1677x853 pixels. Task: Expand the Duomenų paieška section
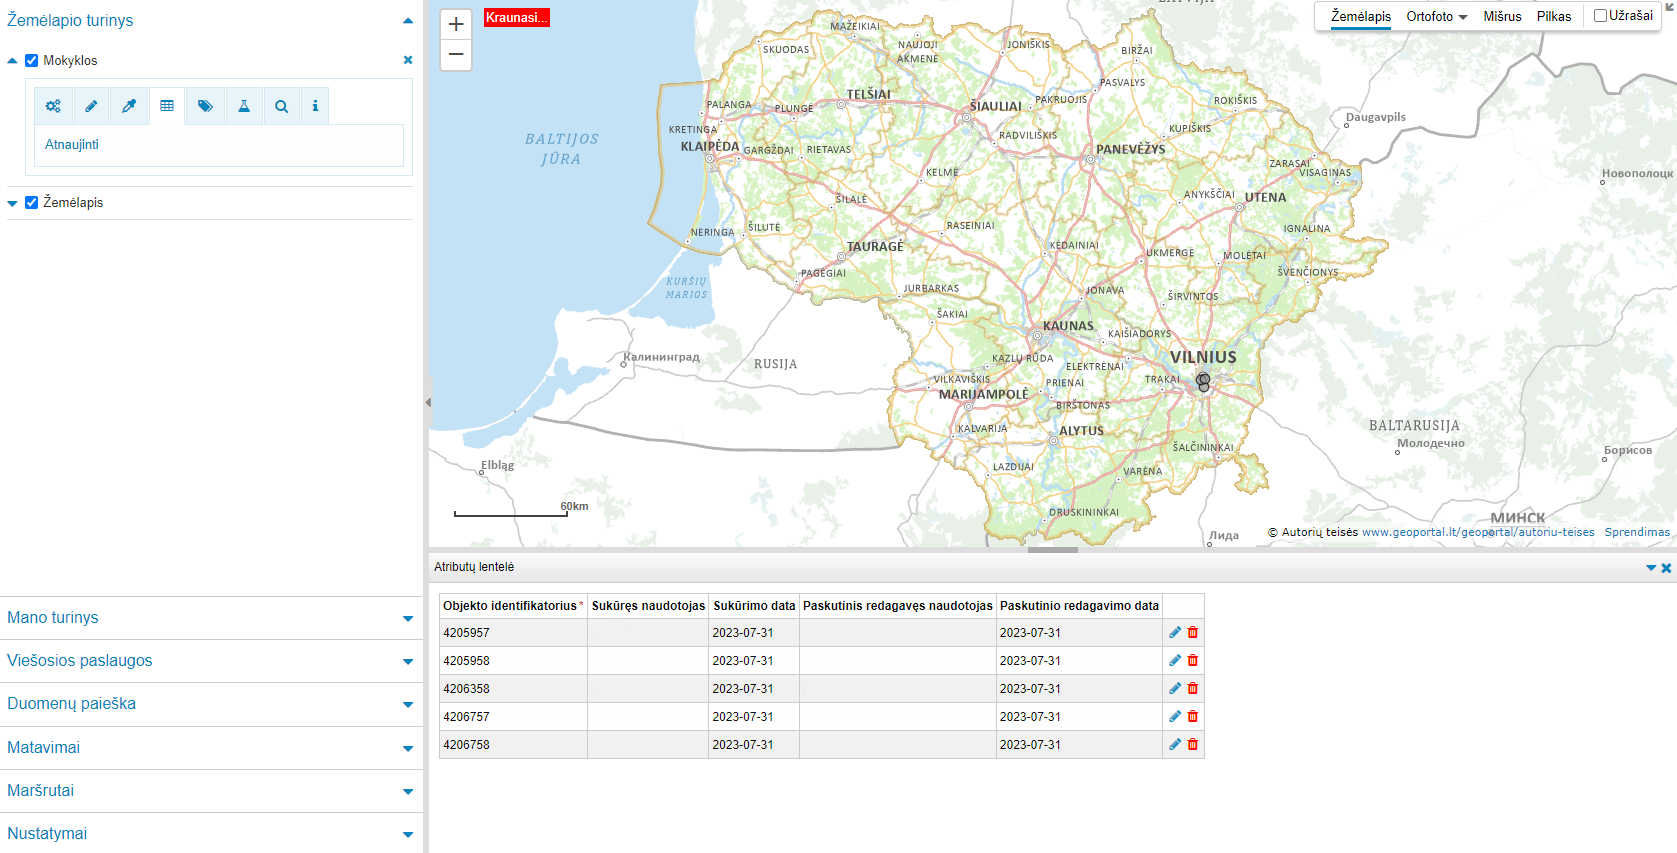tap(210, 704)
